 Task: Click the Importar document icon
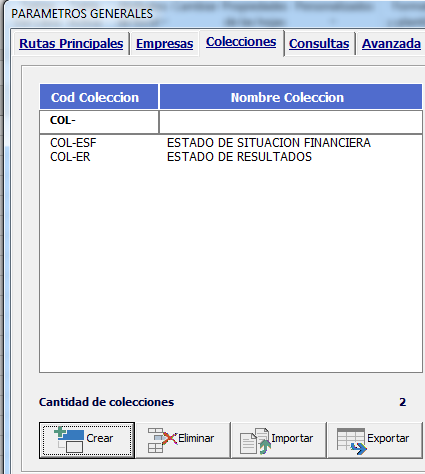point(255,441)
